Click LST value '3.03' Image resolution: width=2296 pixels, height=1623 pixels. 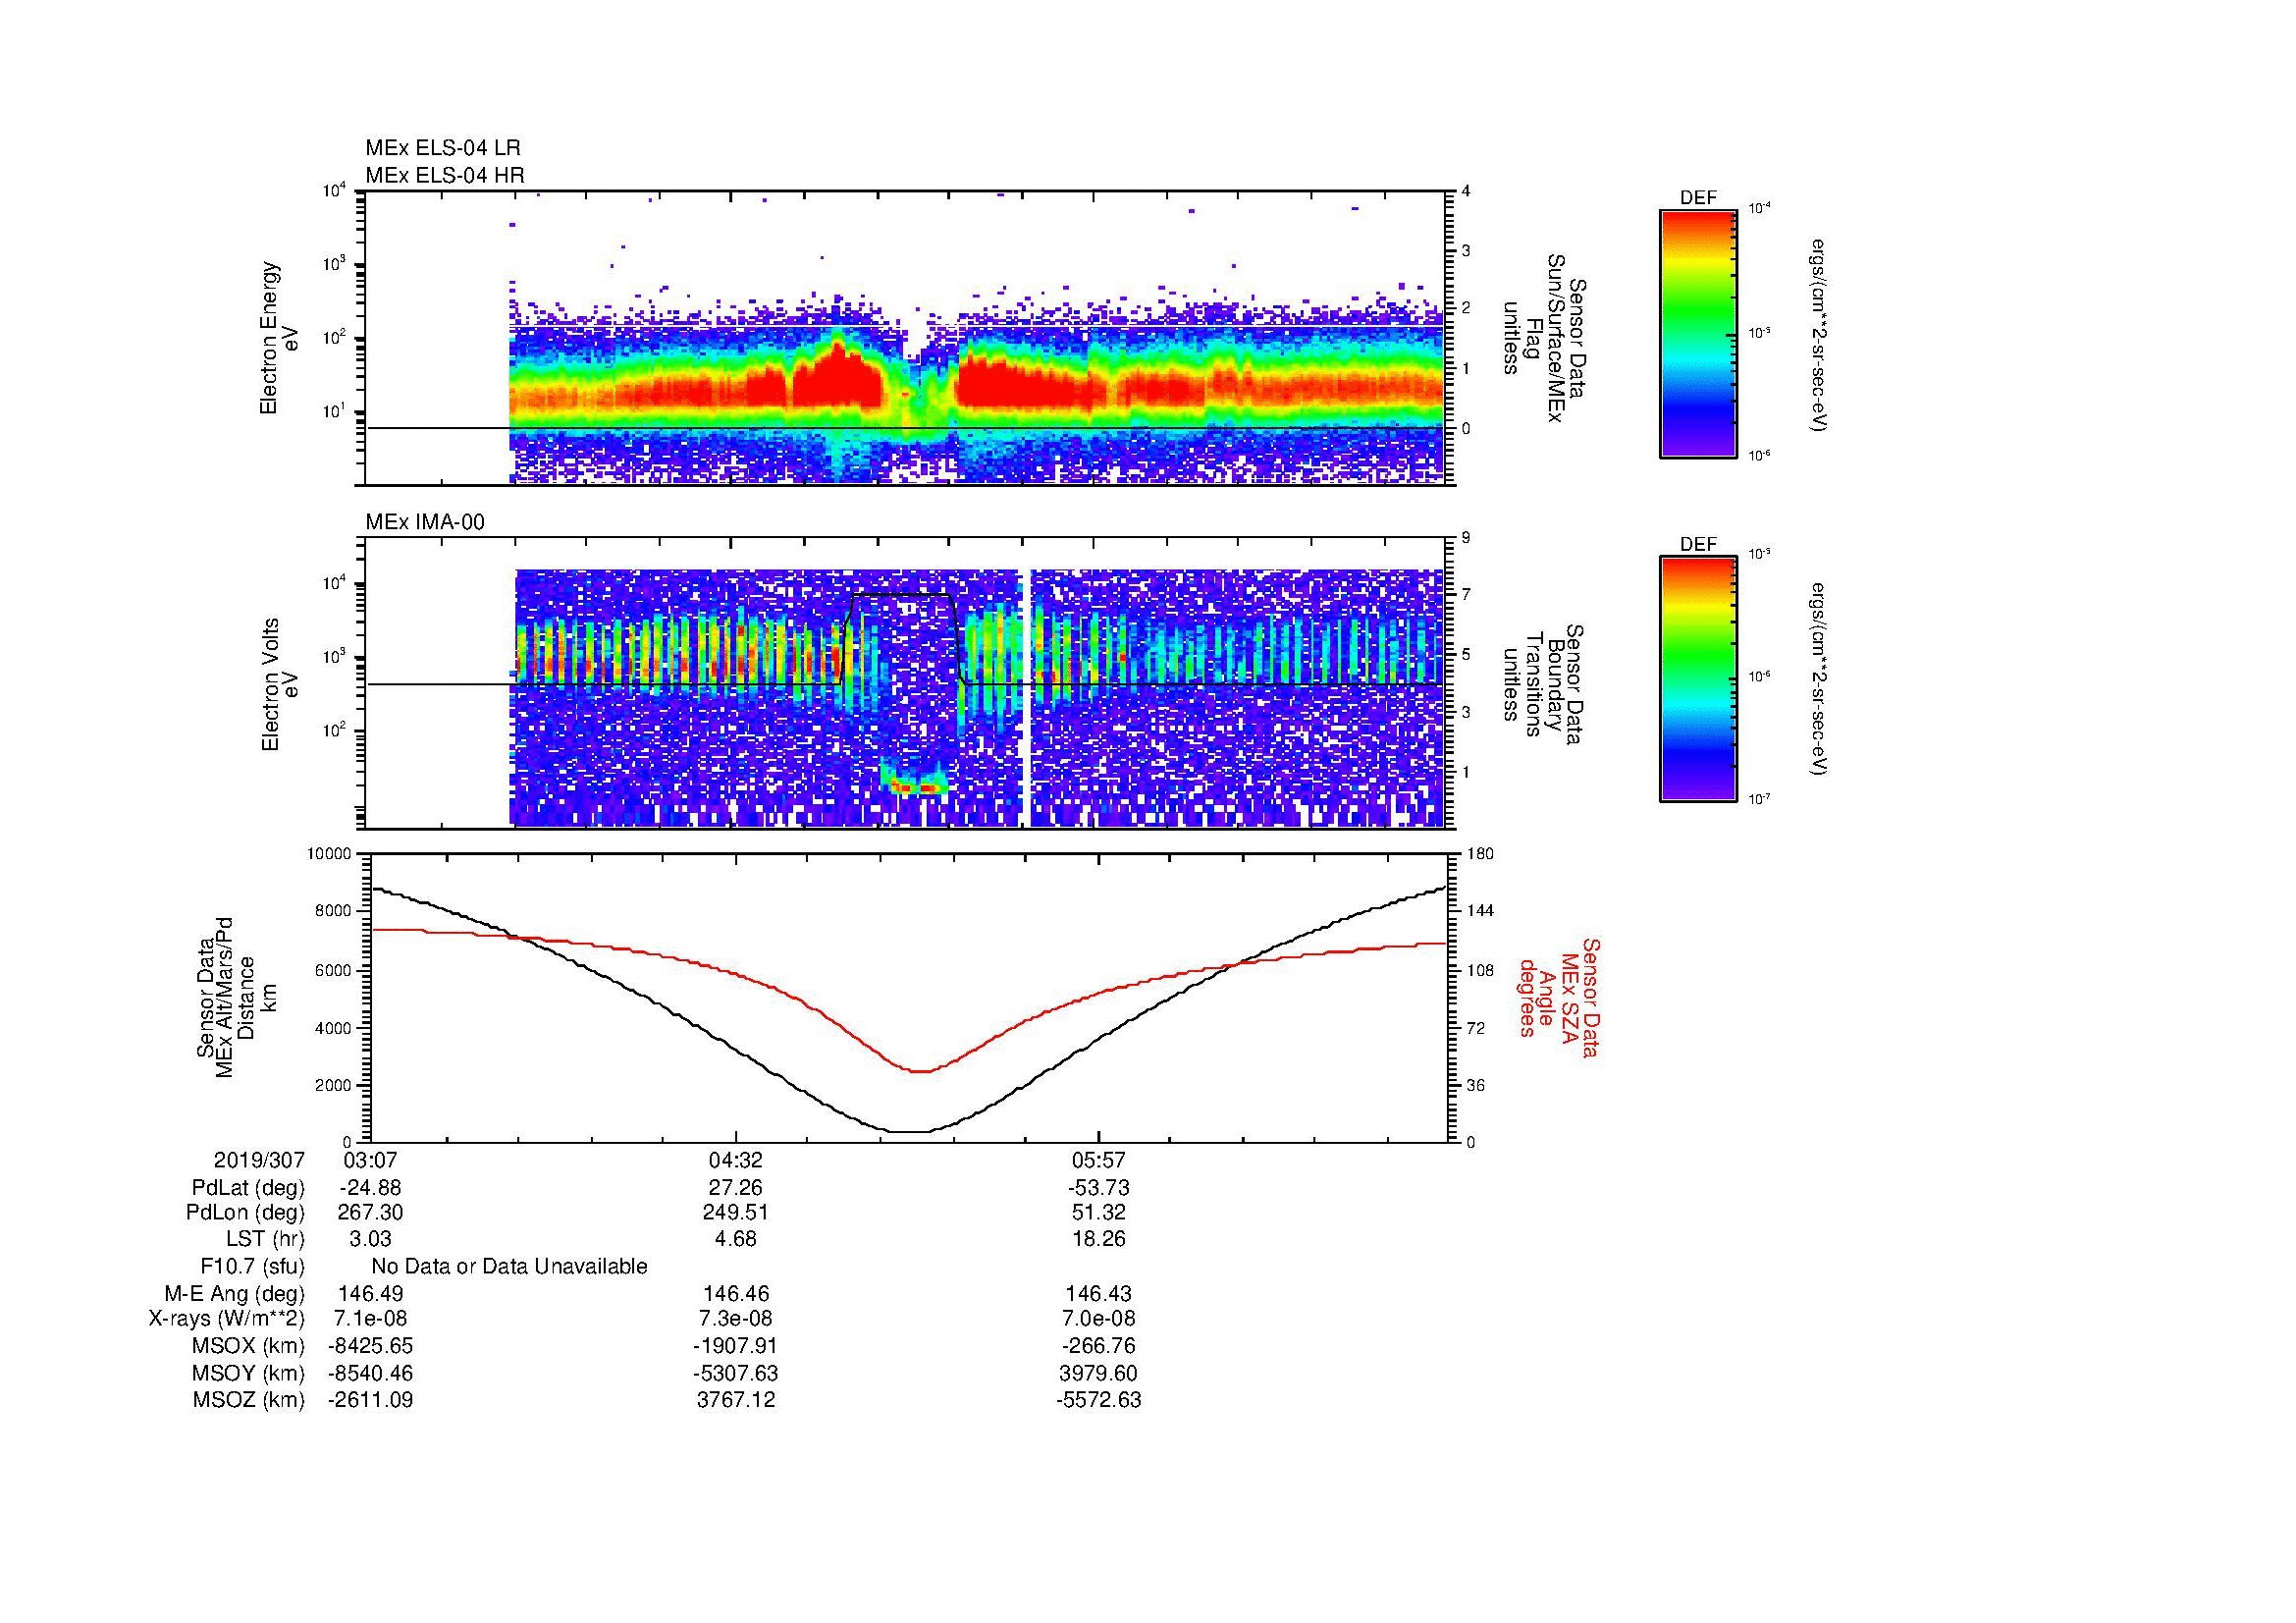370,1239
